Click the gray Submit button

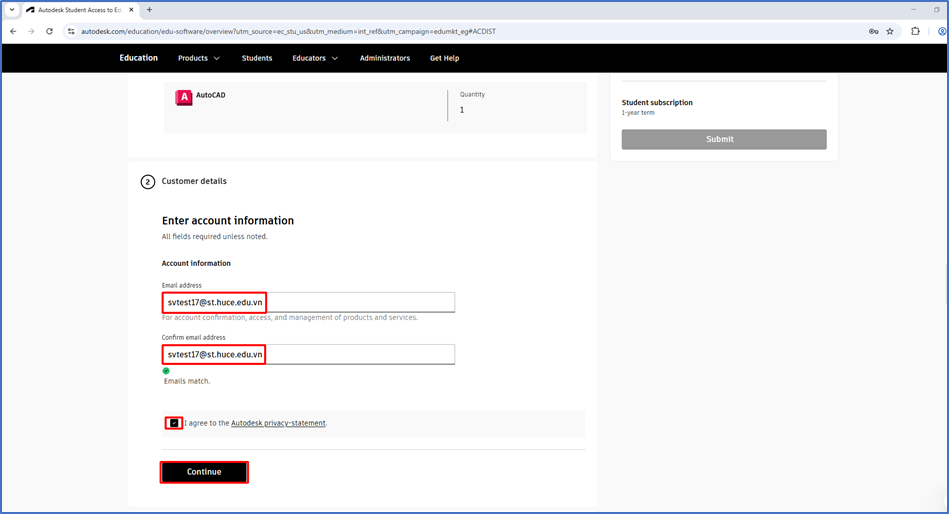coord(723,139)
